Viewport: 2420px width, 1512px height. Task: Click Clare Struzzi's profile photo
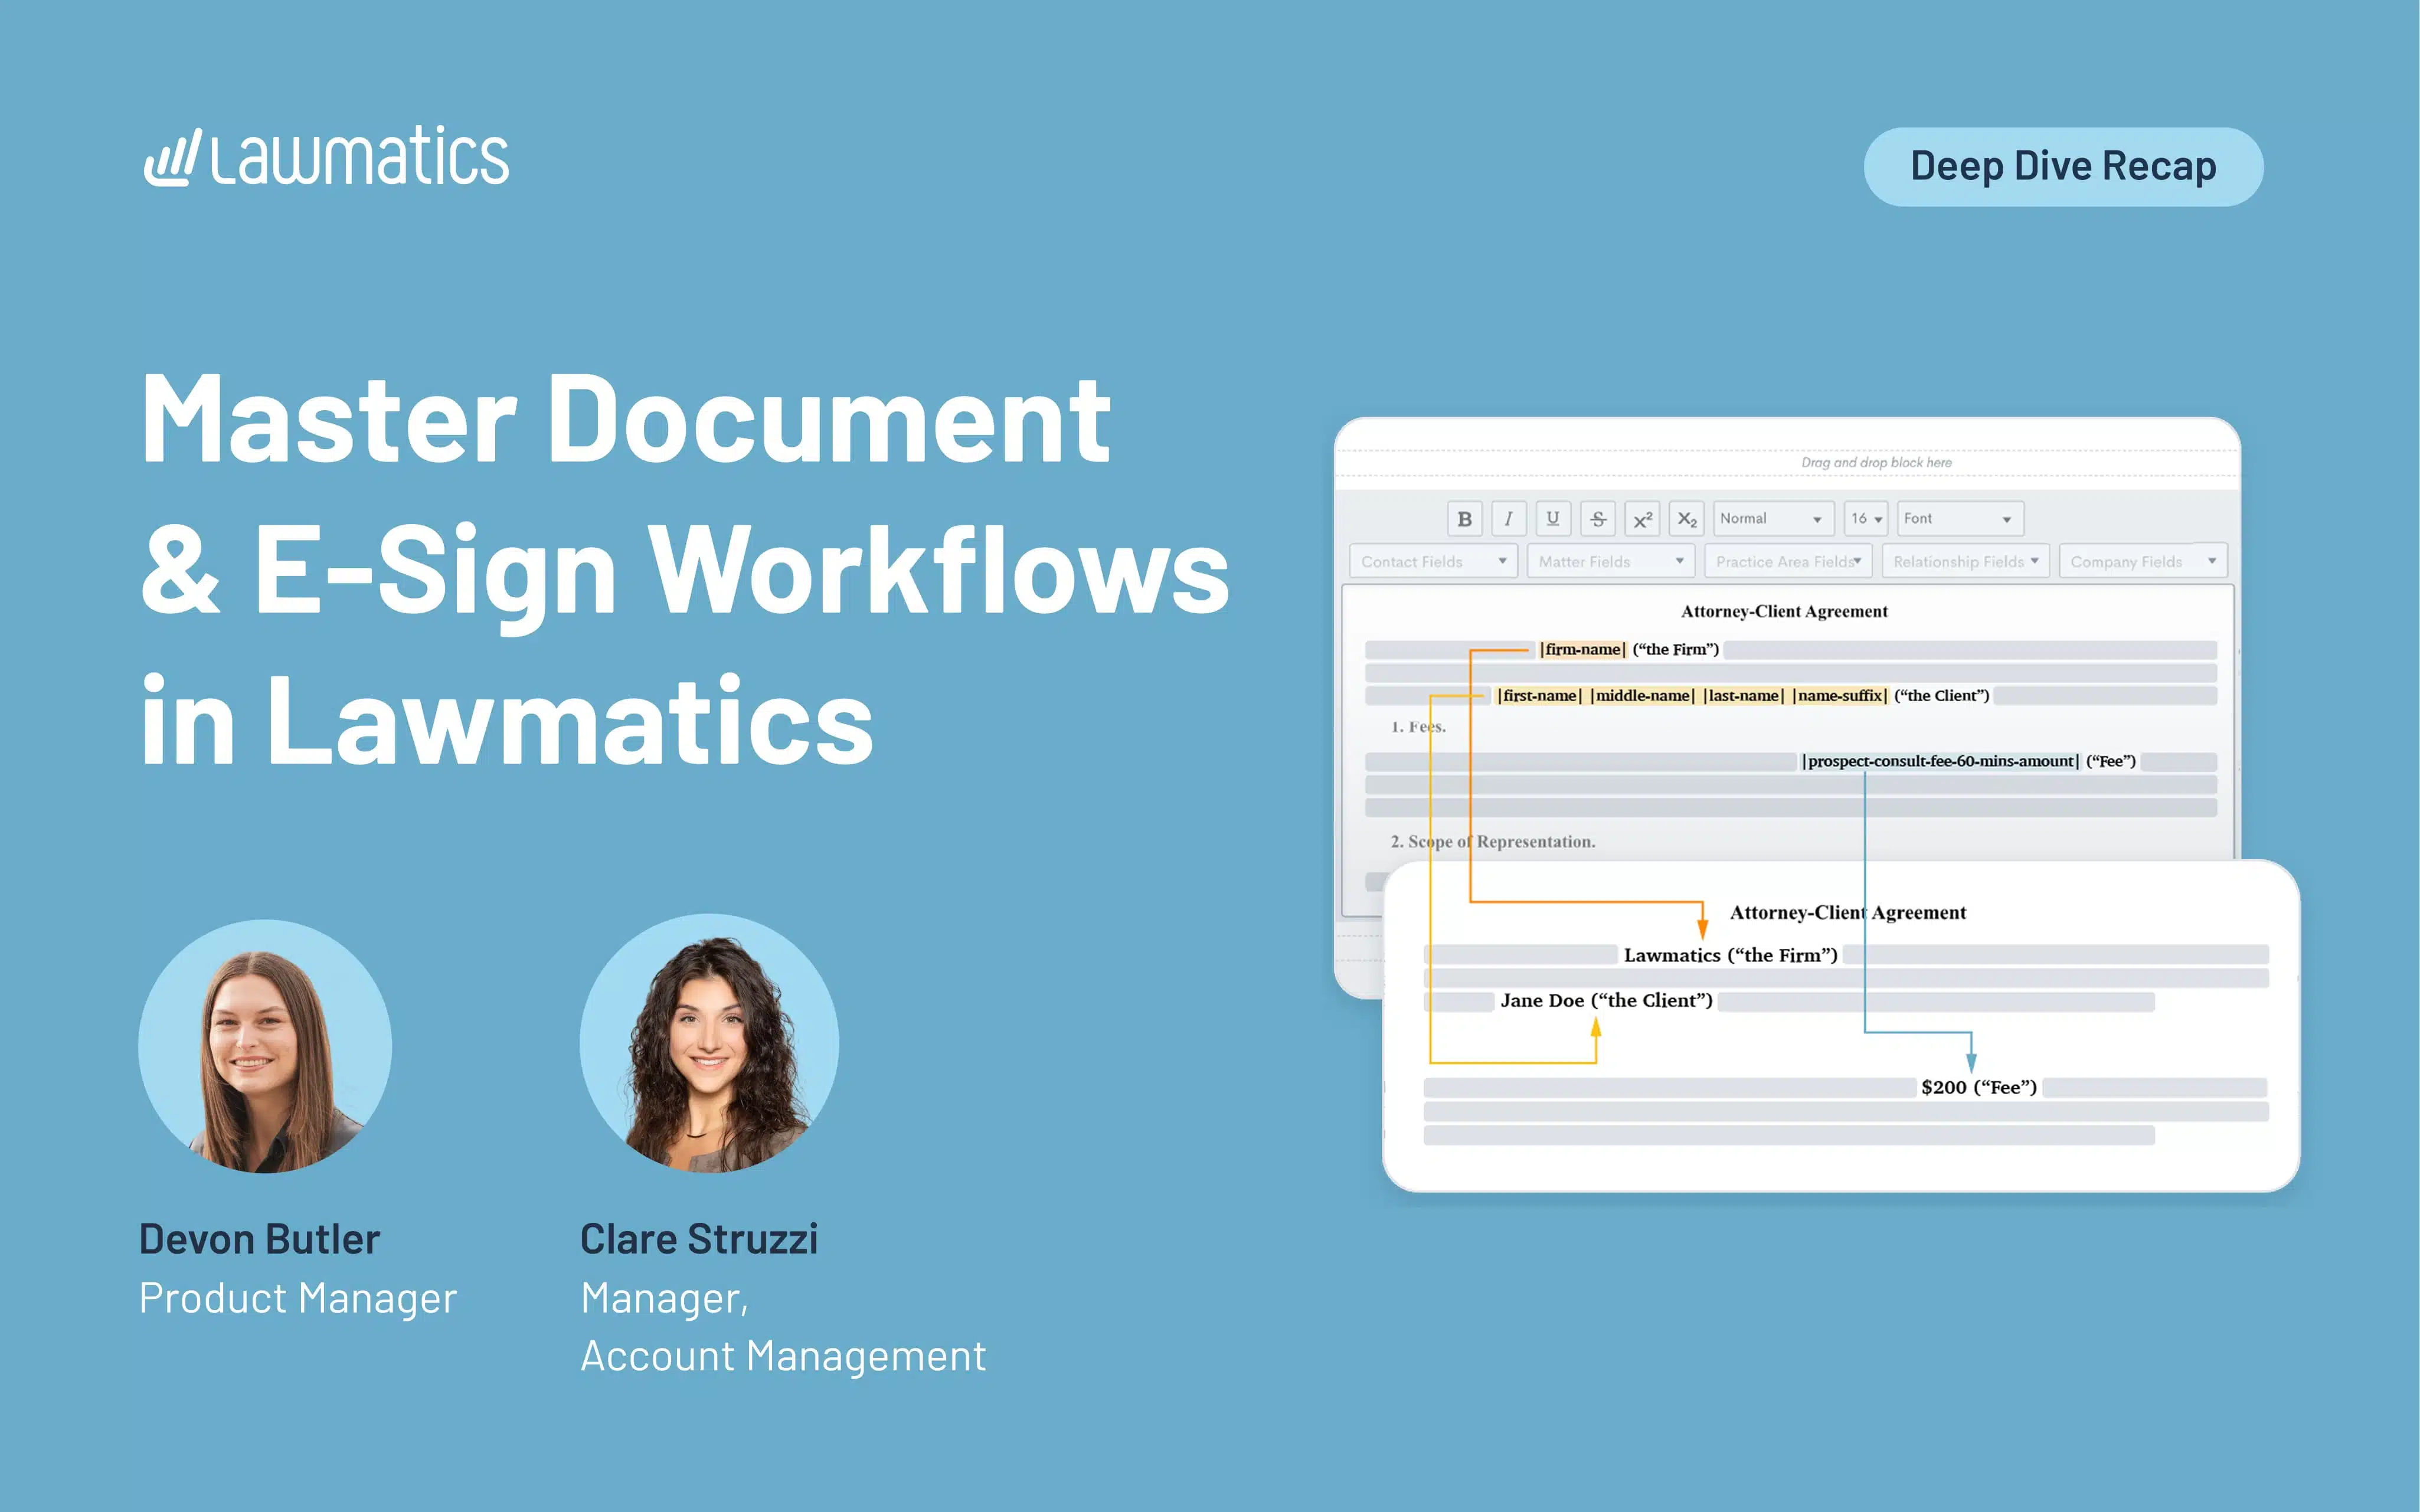click(709, 1043)
